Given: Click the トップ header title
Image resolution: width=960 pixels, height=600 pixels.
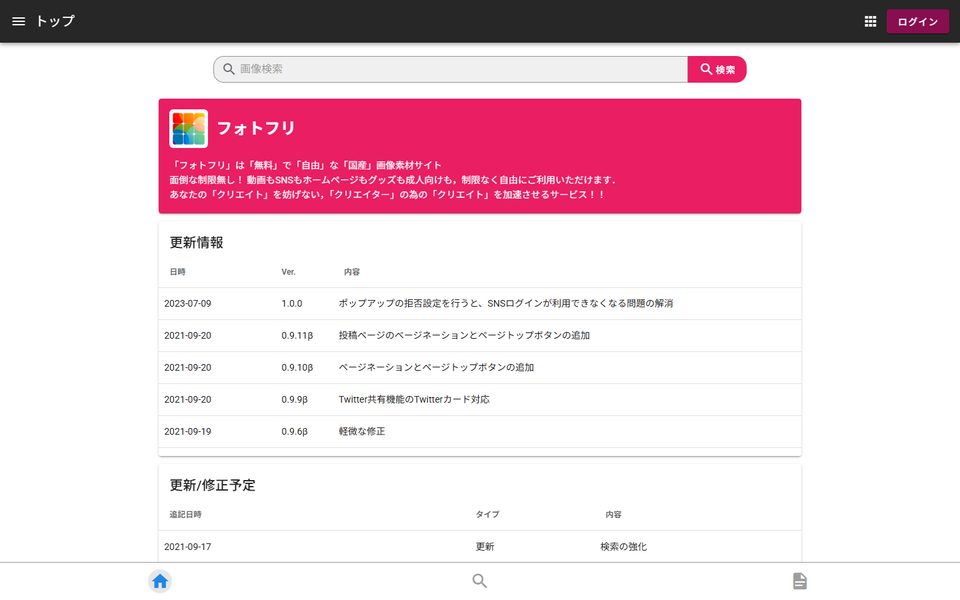Looking at the screenshot, I should [55, 21].
